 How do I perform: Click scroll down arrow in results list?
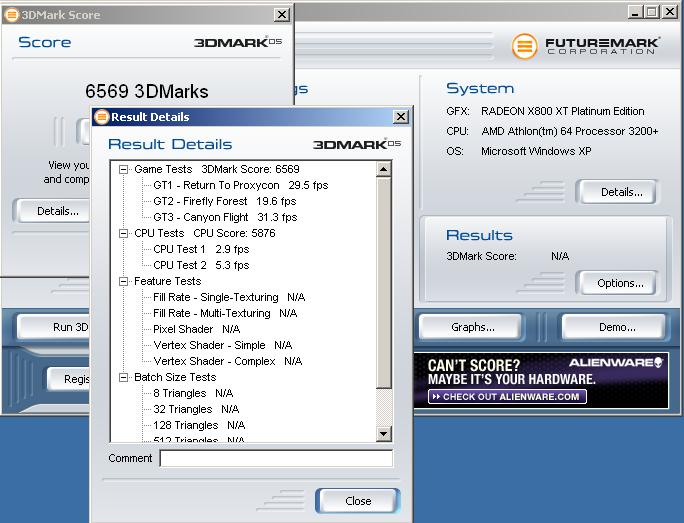pyautogui.click(x=383, y=434)
